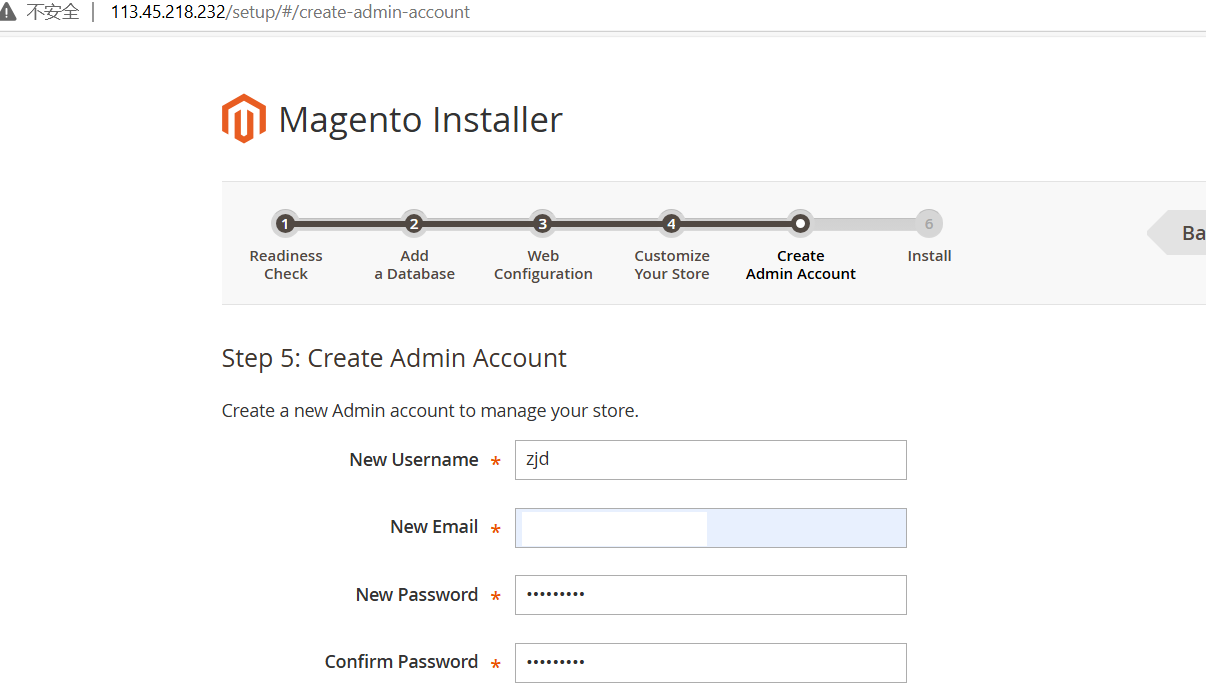This screenshot has height=700, width=1206.
Task: Click the Confirm Password field
Action: 710,662
